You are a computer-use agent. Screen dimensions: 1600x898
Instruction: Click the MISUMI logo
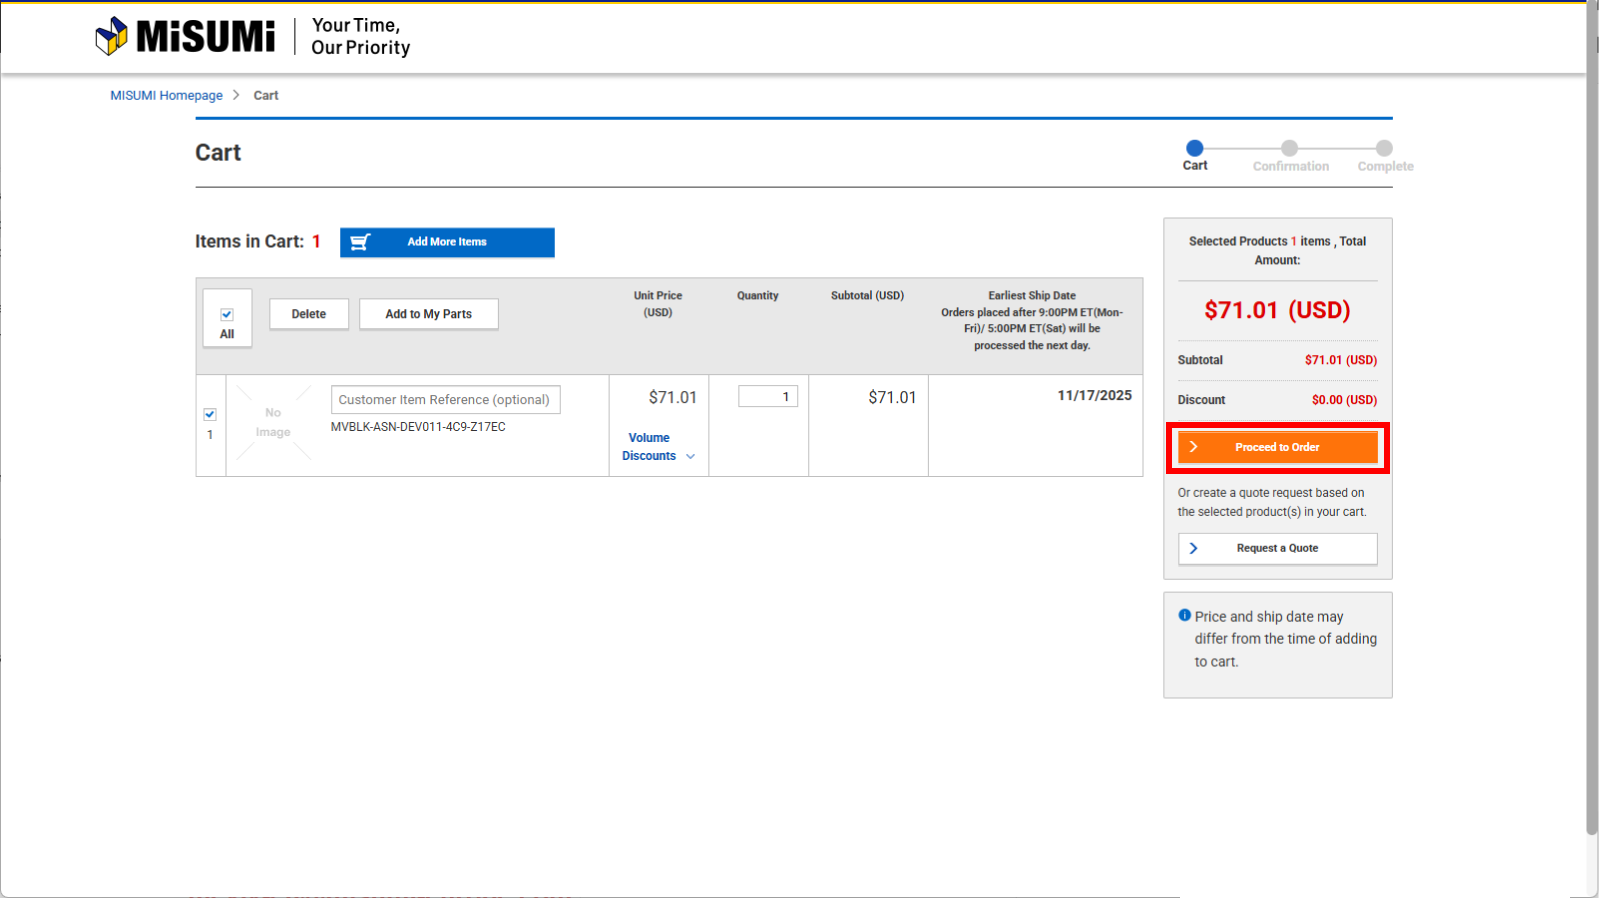pos(185,36)
